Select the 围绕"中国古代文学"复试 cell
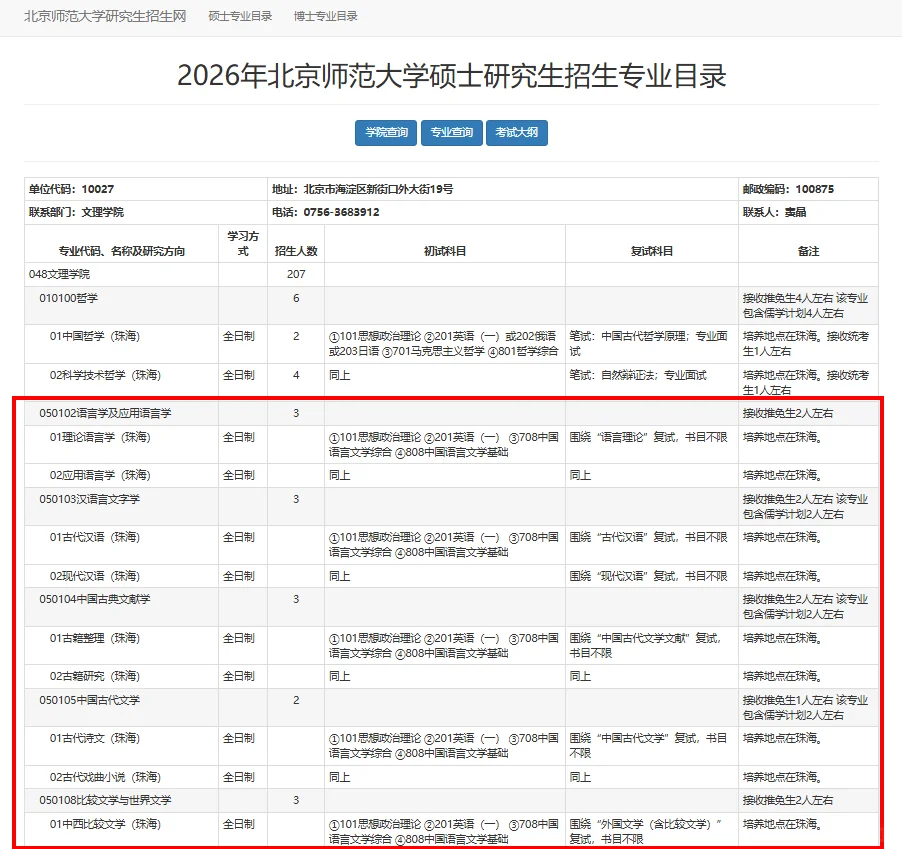The height and width of the screenshot is (849, 902). tap(652, 746)
